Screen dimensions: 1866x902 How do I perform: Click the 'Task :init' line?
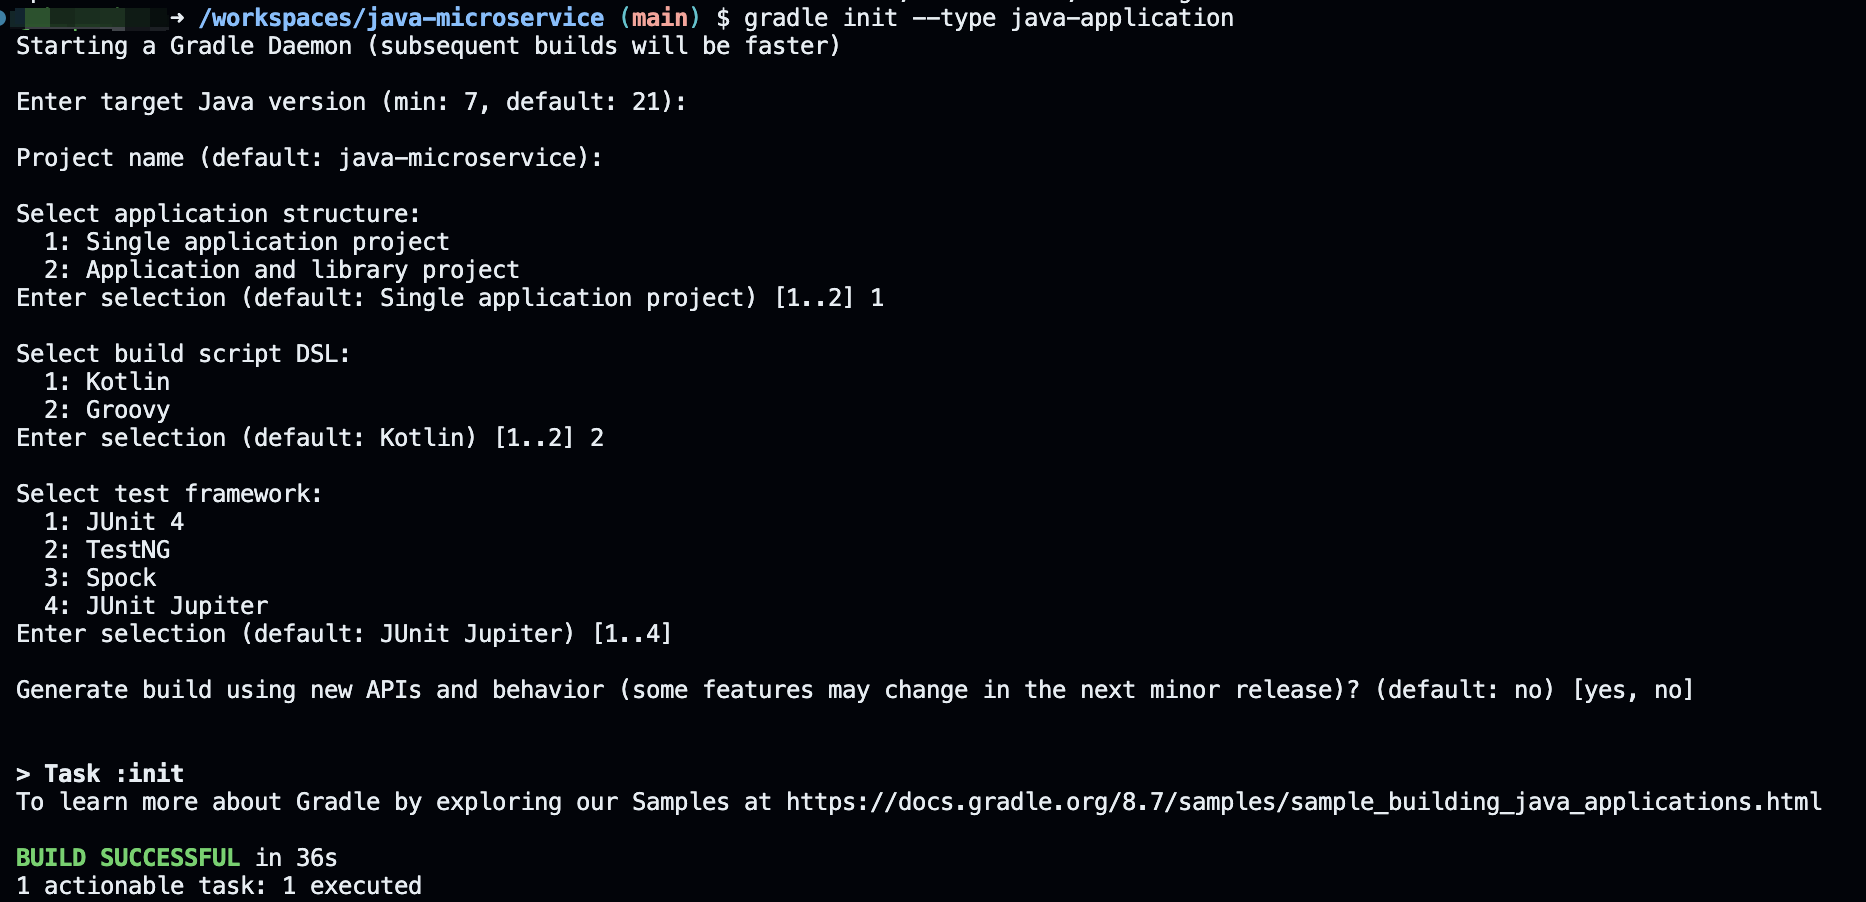100,774
